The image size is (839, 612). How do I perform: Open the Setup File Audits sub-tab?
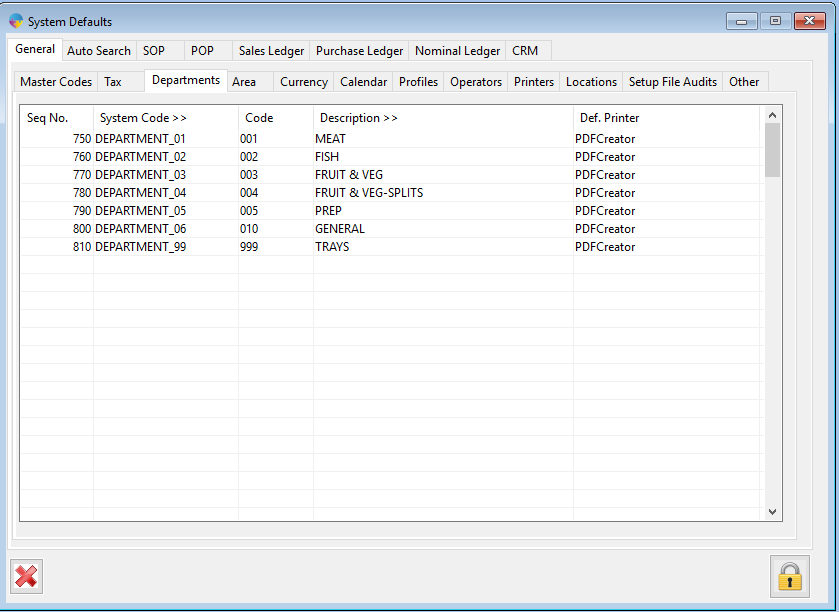click(x=673, y=82)
